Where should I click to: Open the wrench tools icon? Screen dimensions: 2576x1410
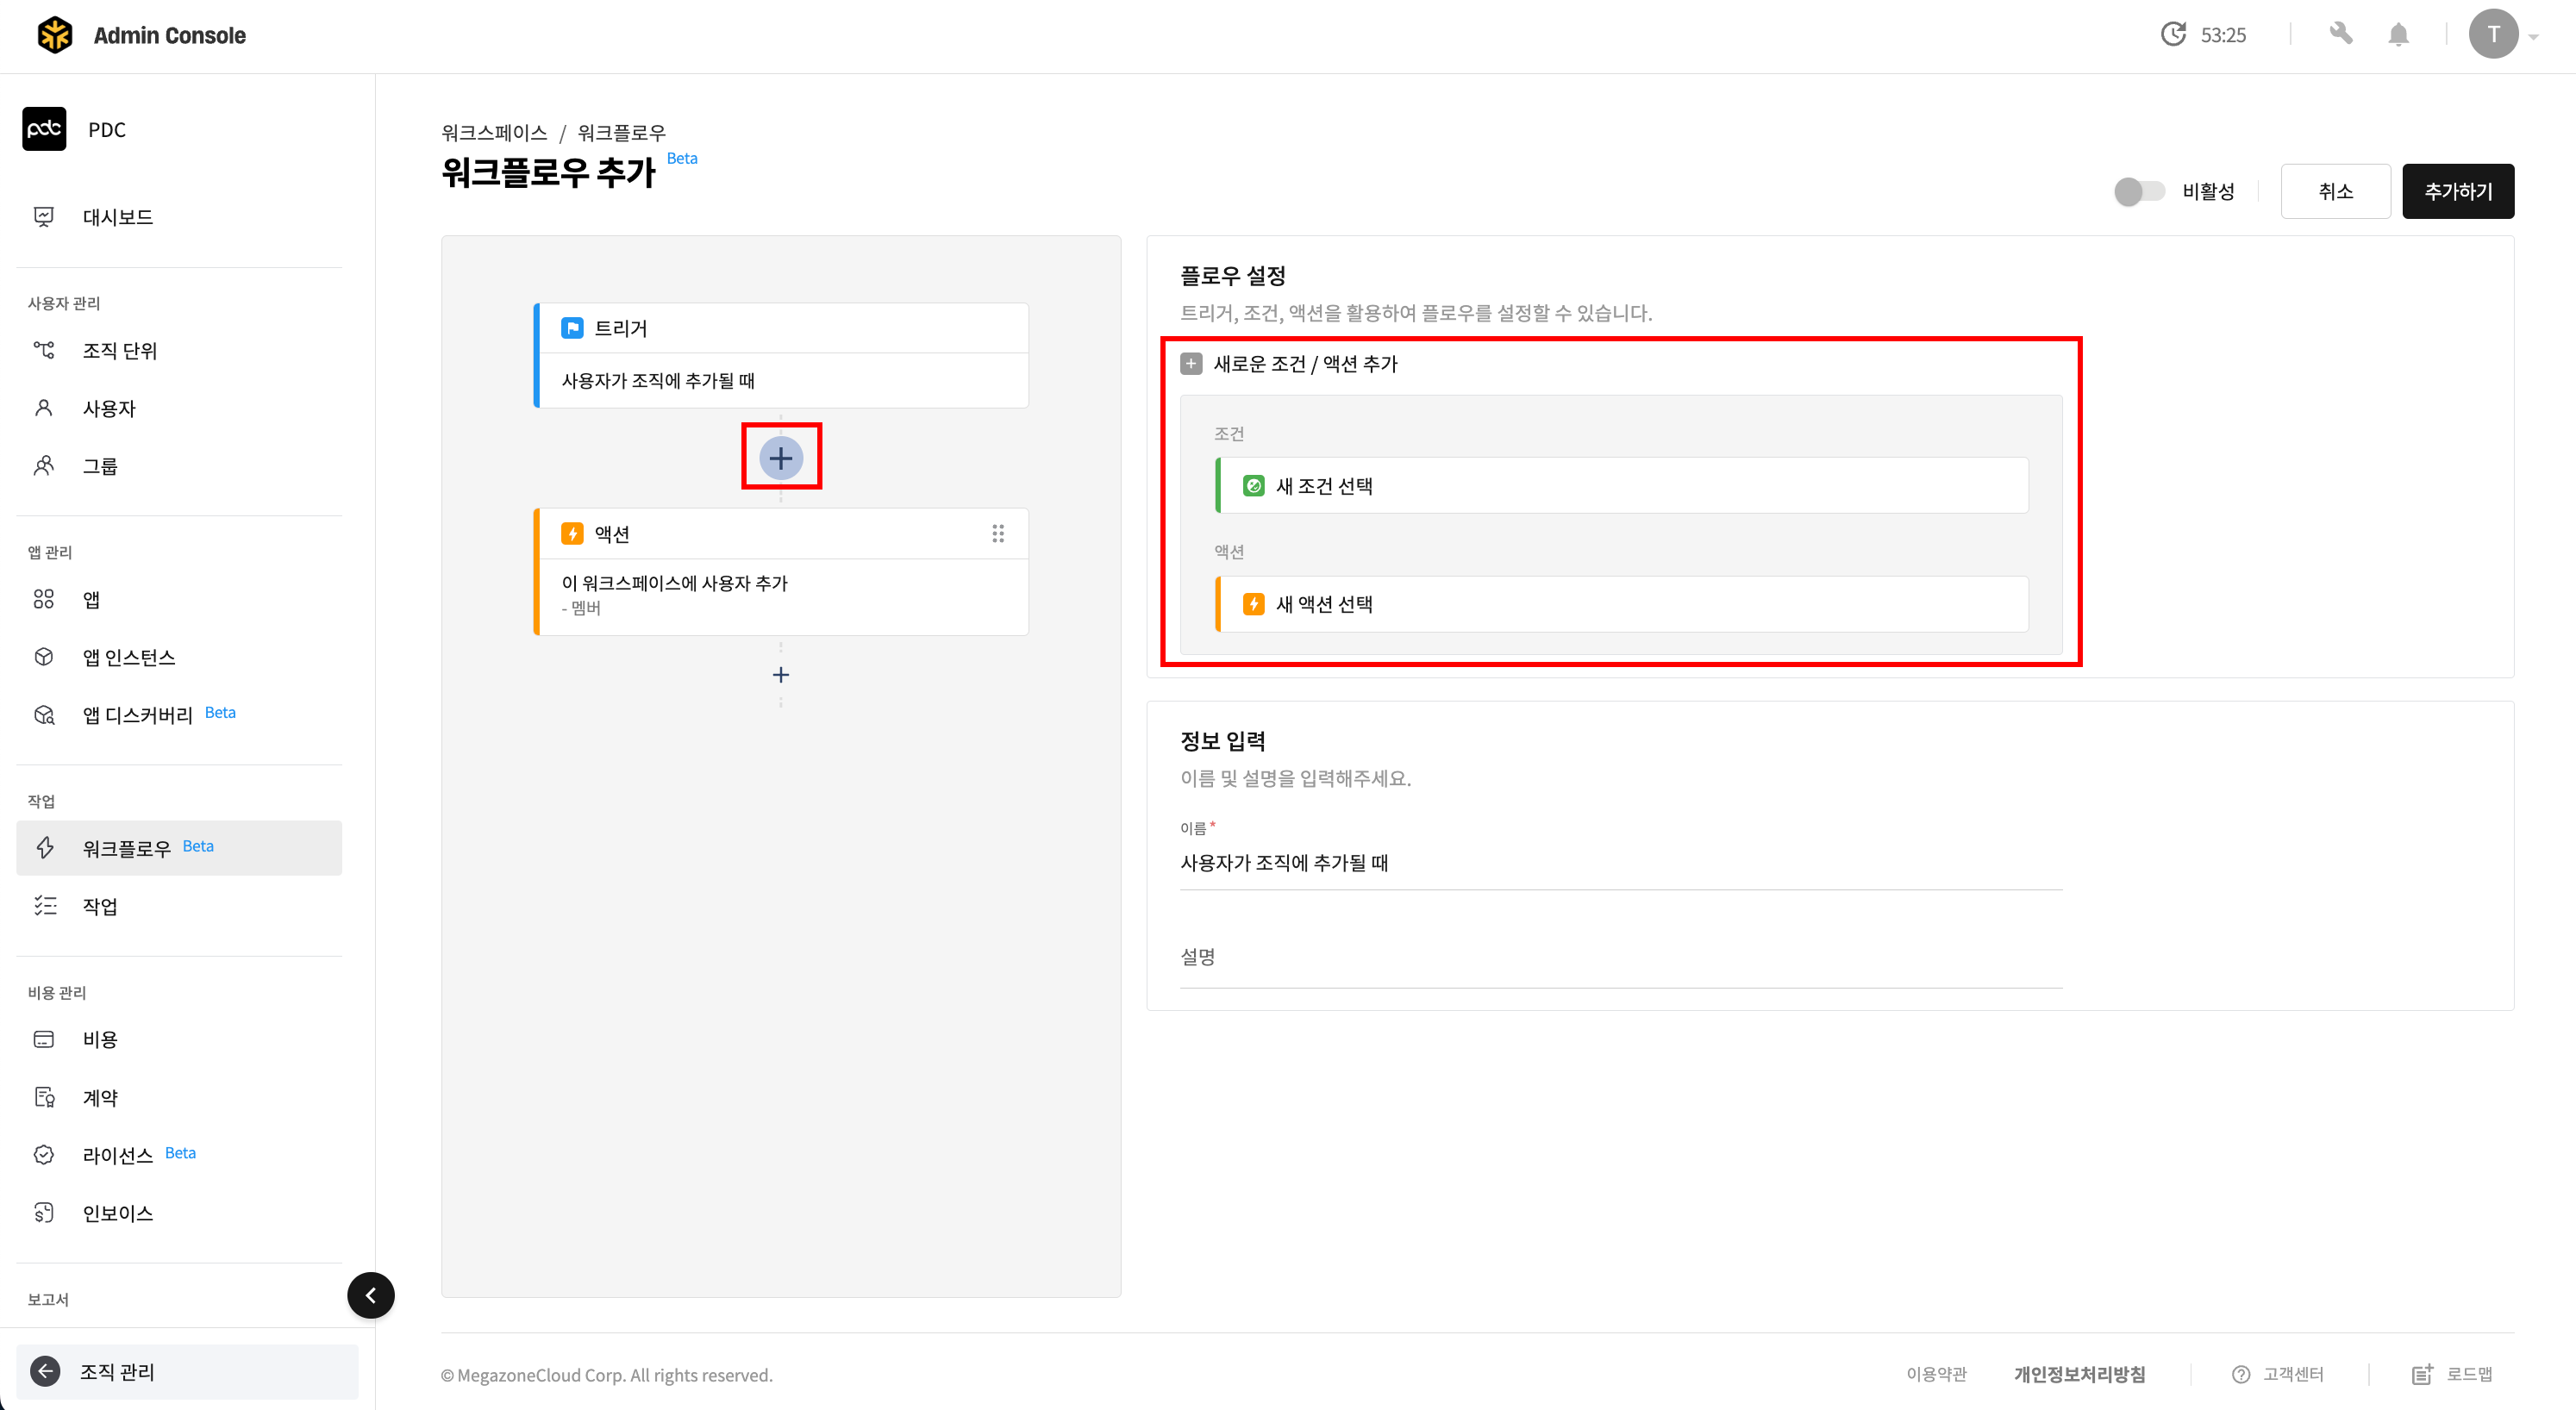point(2340,35)
